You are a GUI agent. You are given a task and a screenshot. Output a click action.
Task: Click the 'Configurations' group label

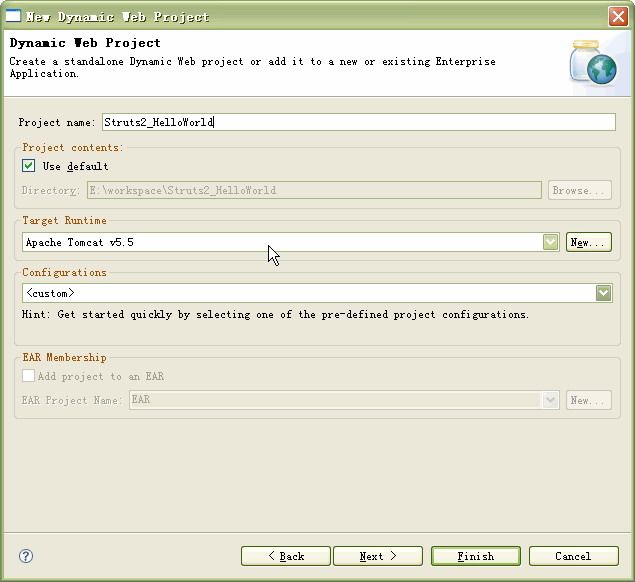coord(64,272)
